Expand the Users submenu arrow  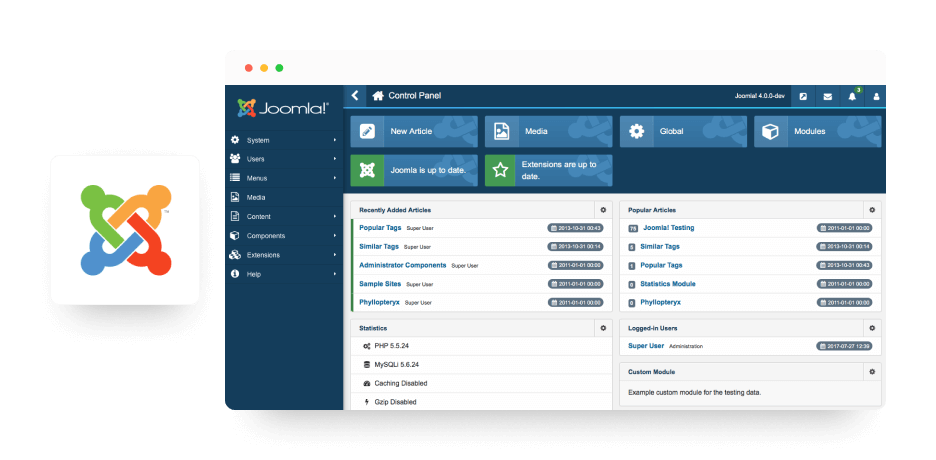tap(335, 159)
